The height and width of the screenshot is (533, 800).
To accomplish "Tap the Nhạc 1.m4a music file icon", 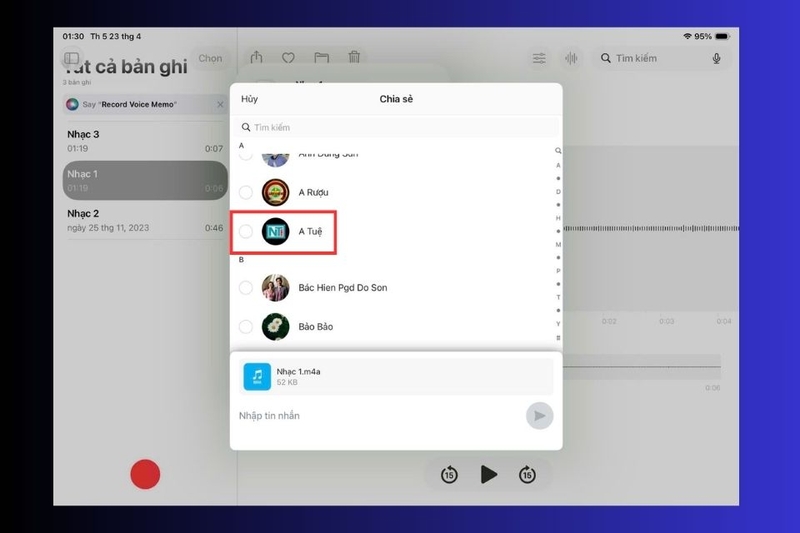I will coord(257,376).
